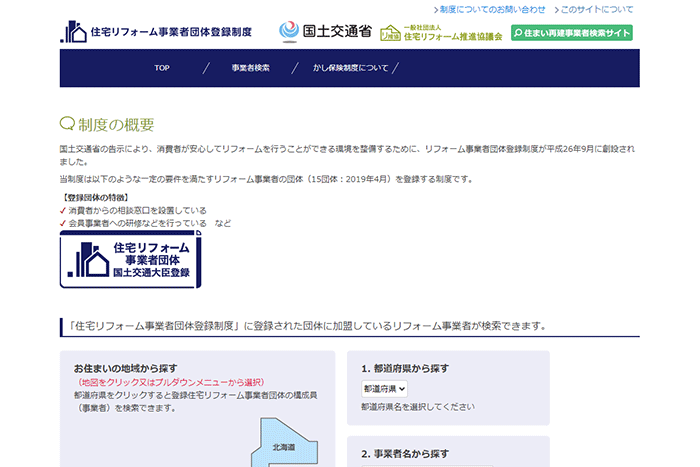The image size is (700, 467).
Task: Open the 国土交通省 logo link
Action: click(x=325, y=31)
